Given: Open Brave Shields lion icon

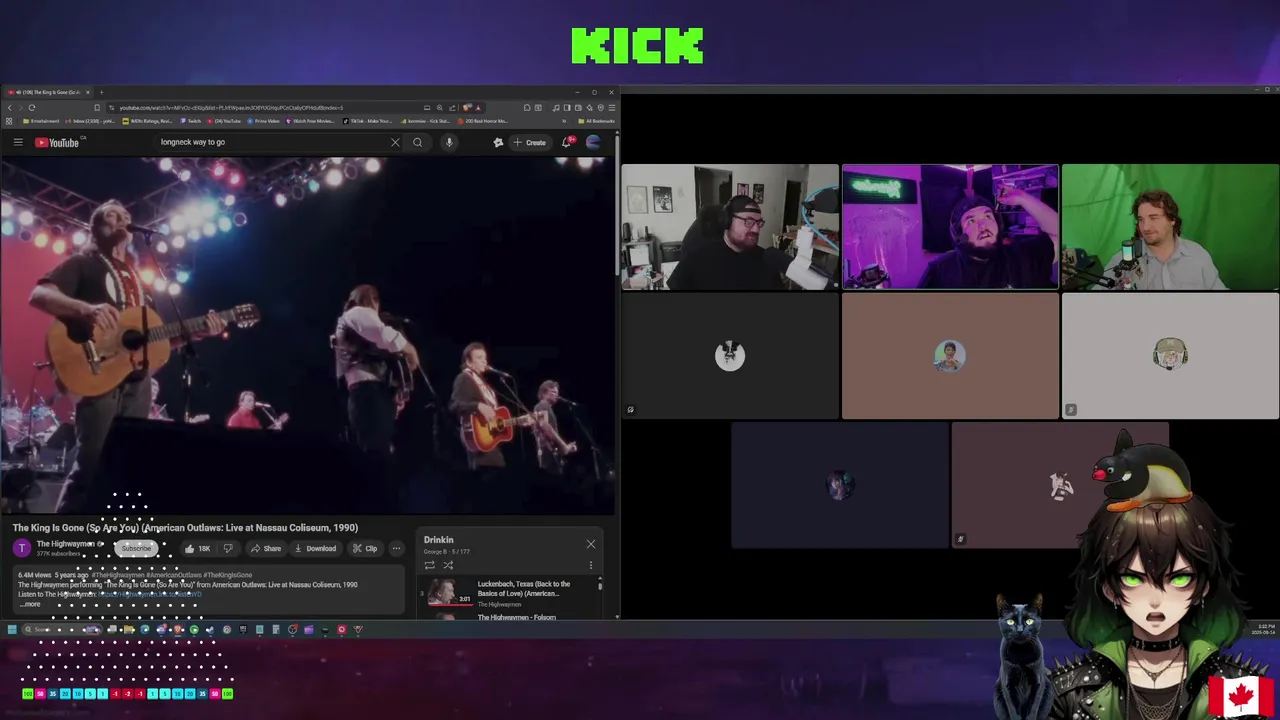Looking at the screenshot, I should tap(467, 107).
